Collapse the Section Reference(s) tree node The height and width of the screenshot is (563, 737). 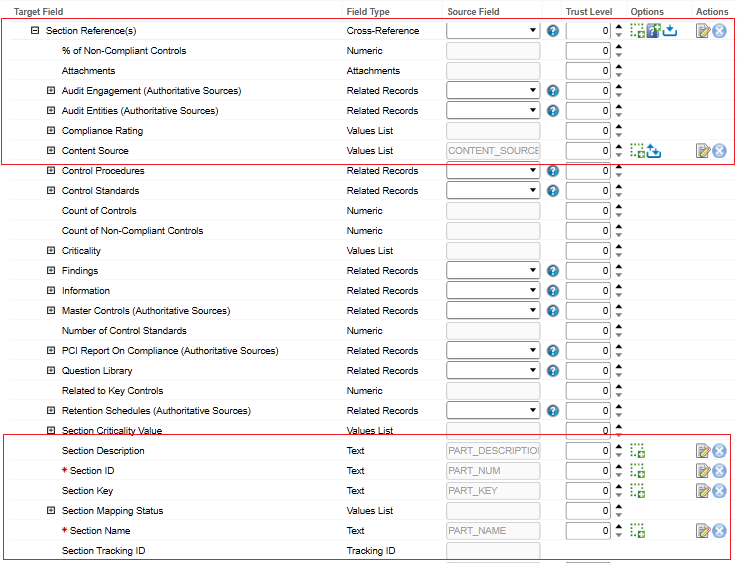pyautogui.click(x=35, y=31)
